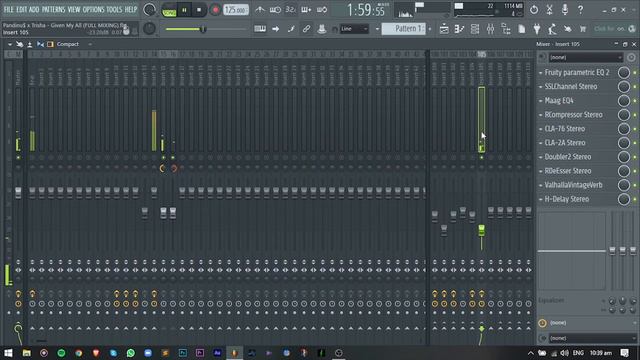
Task: Open Fruity parametric EQ 2 slot
Action: 577,72
